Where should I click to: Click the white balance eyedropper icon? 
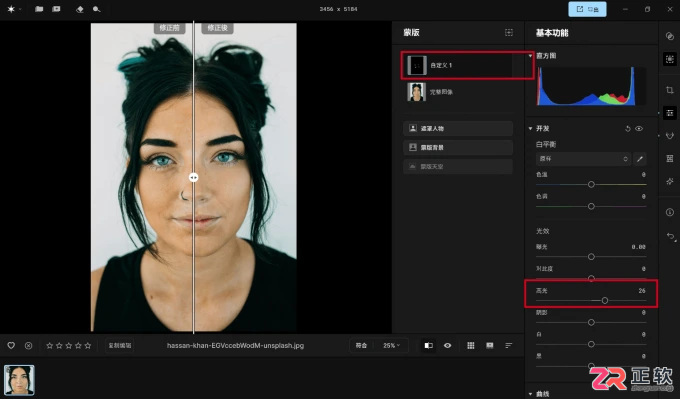[640, 159]
